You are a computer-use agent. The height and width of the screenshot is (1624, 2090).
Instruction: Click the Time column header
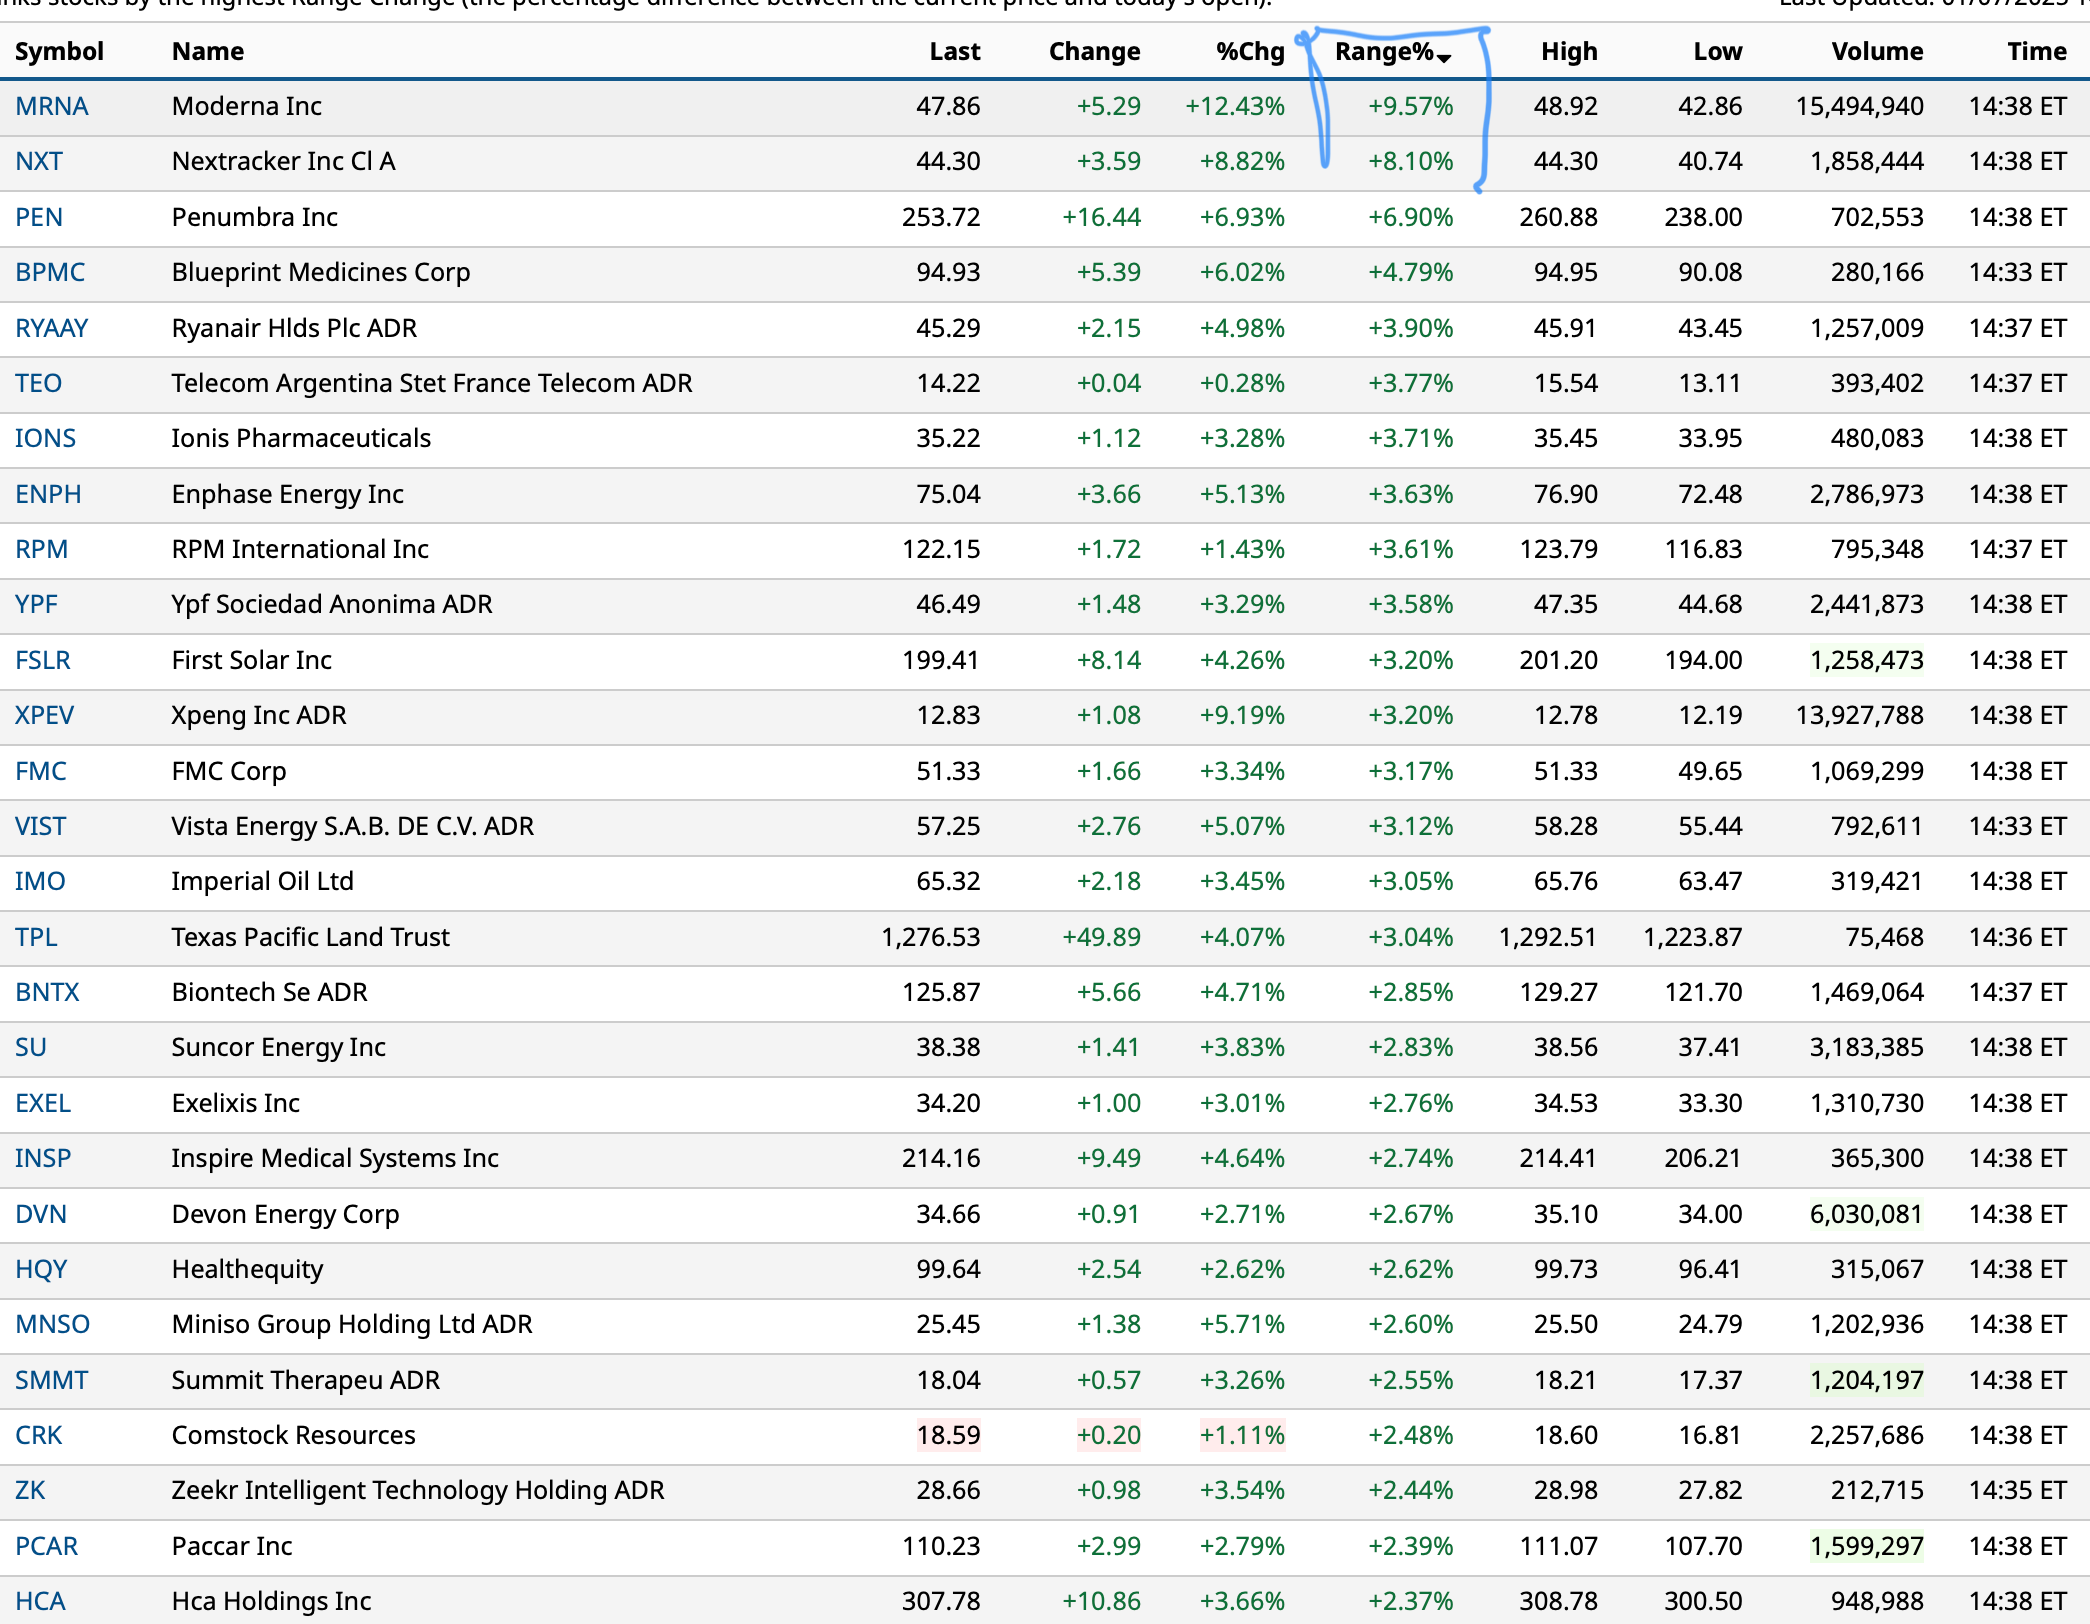coord(2036,52)
